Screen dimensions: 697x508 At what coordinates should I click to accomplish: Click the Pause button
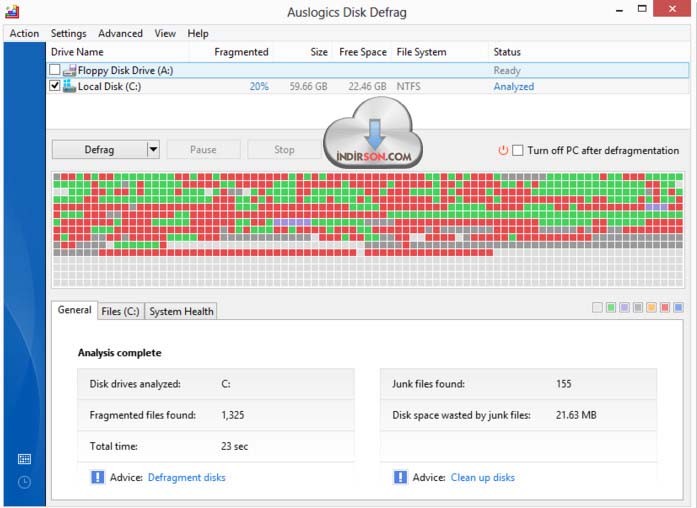[x=203, y=149]
